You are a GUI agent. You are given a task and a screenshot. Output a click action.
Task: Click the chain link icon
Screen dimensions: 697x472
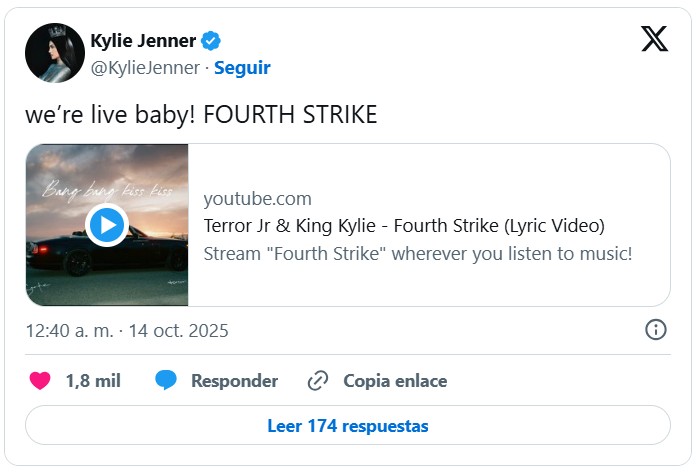coord(319,381)
